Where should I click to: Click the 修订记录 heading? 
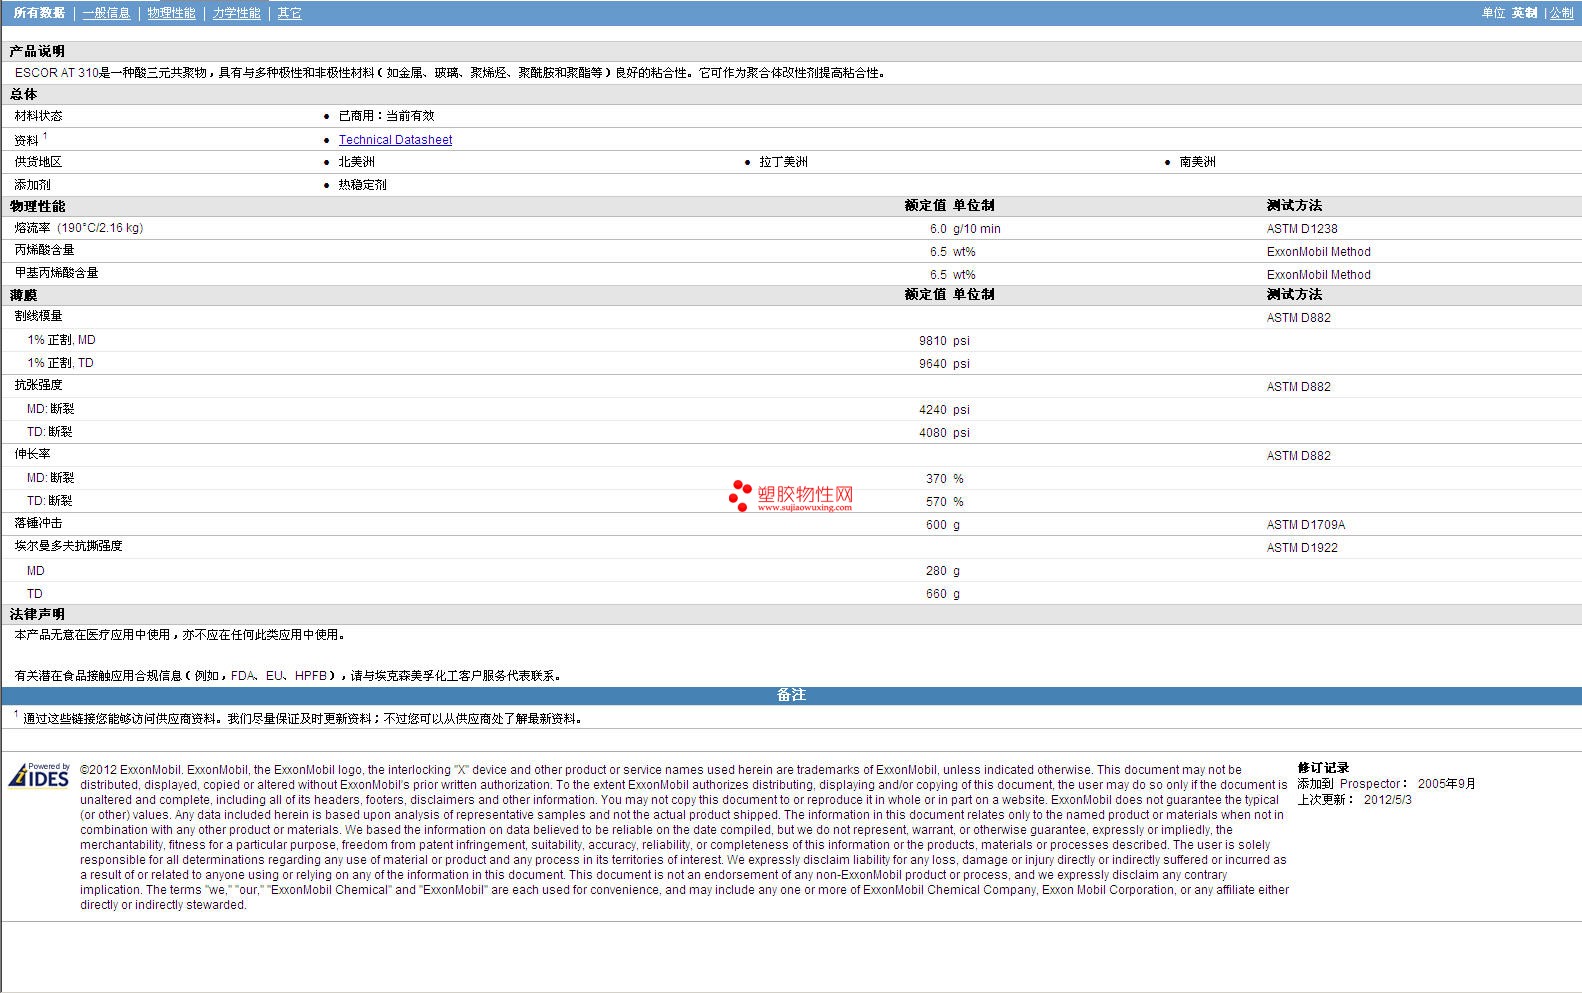1323,768
